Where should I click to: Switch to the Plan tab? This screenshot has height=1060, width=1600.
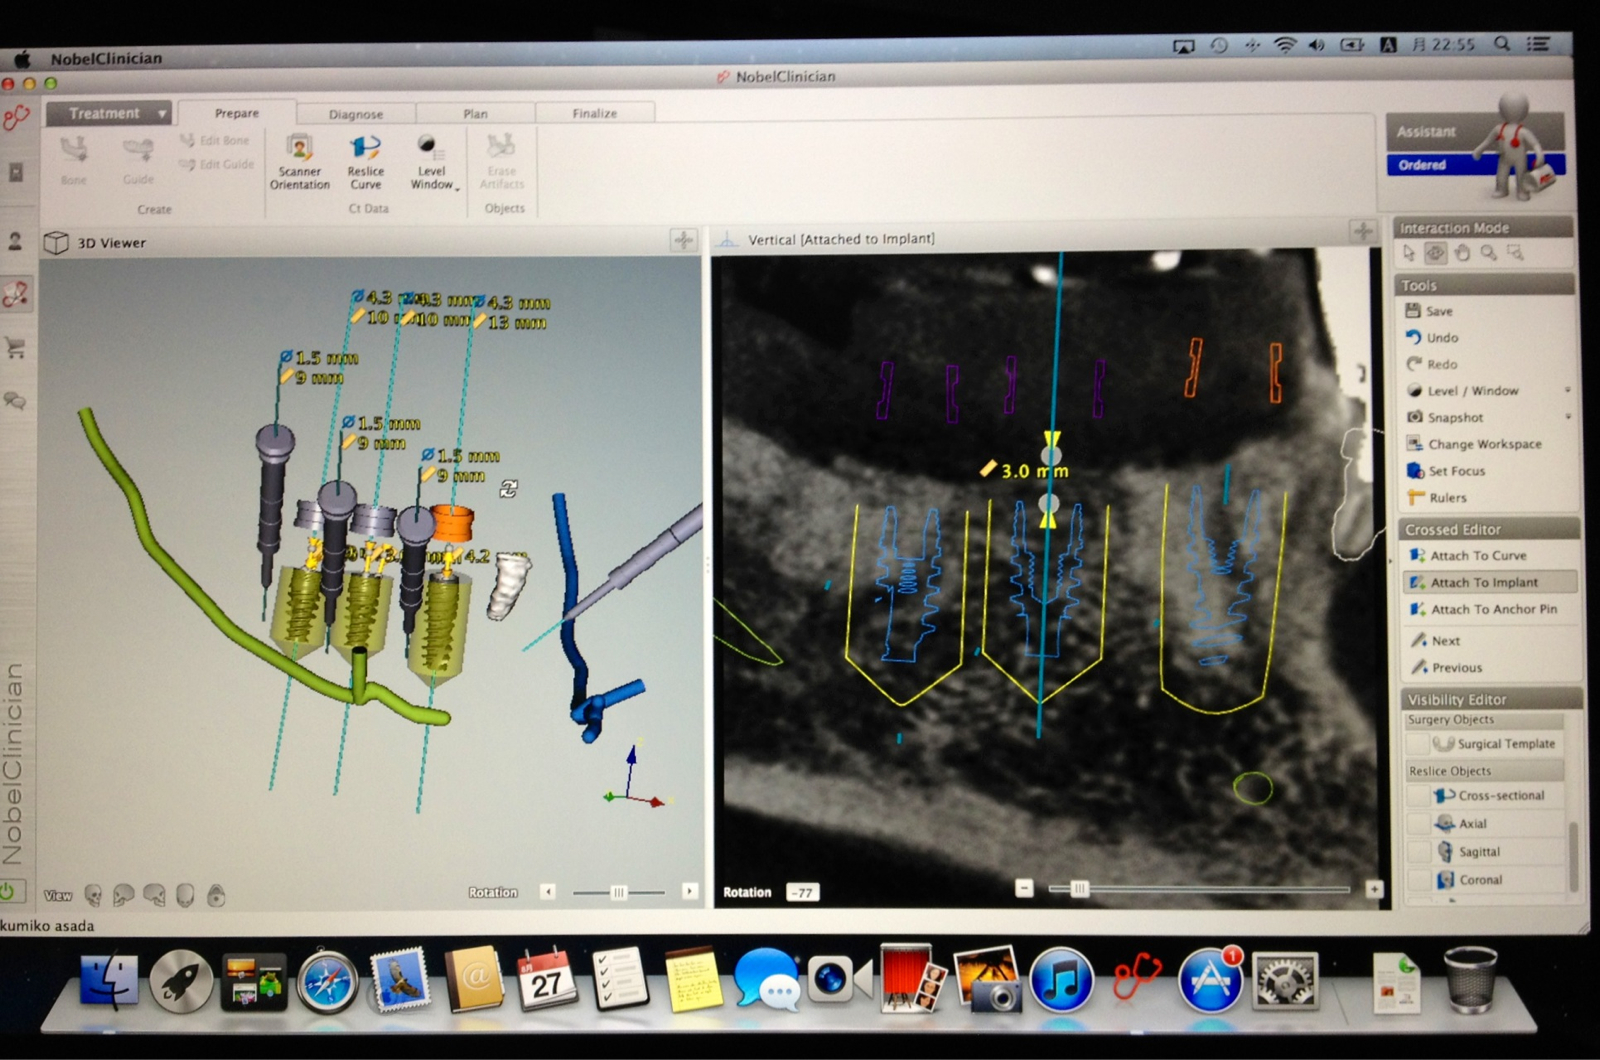pos(476,114)
